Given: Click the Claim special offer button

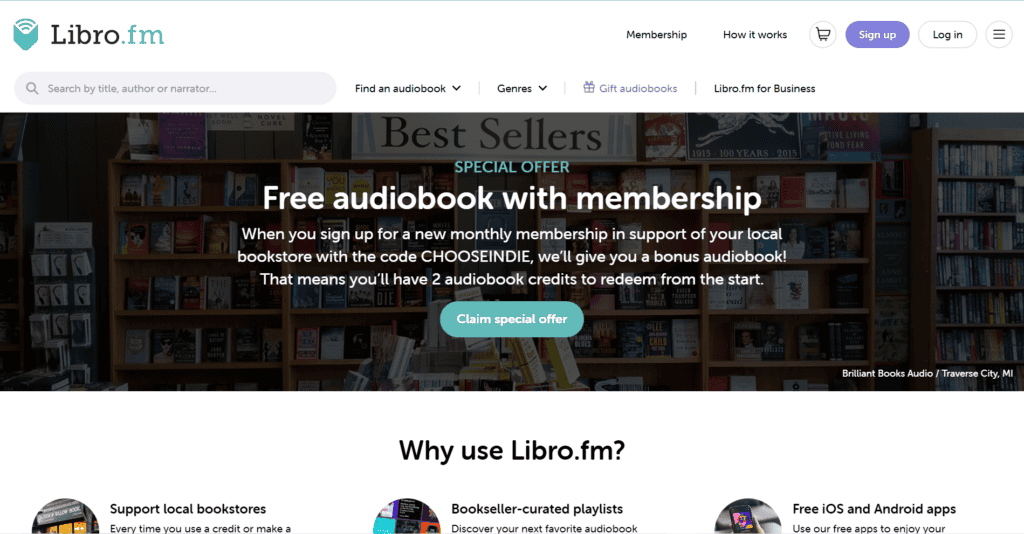Looking at the screenshot, I should [511, 319].
